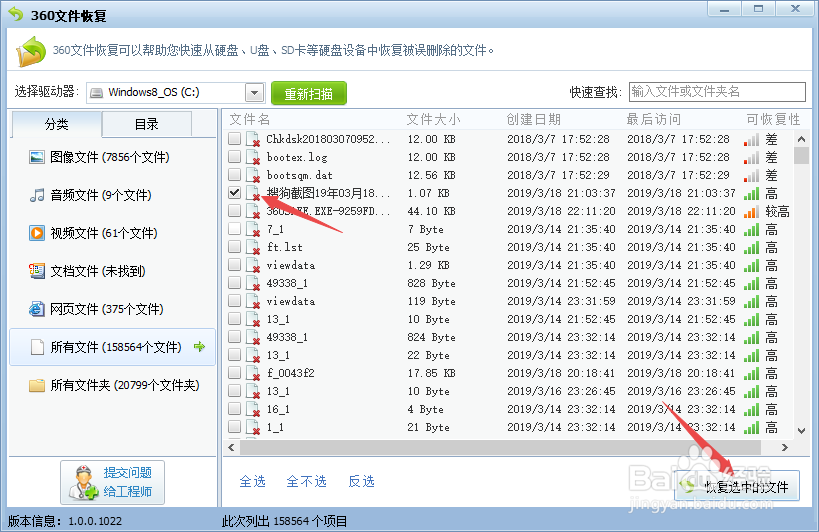Click the file list scroll up arrow
819x532 pixels.
[x=801, y=139]
